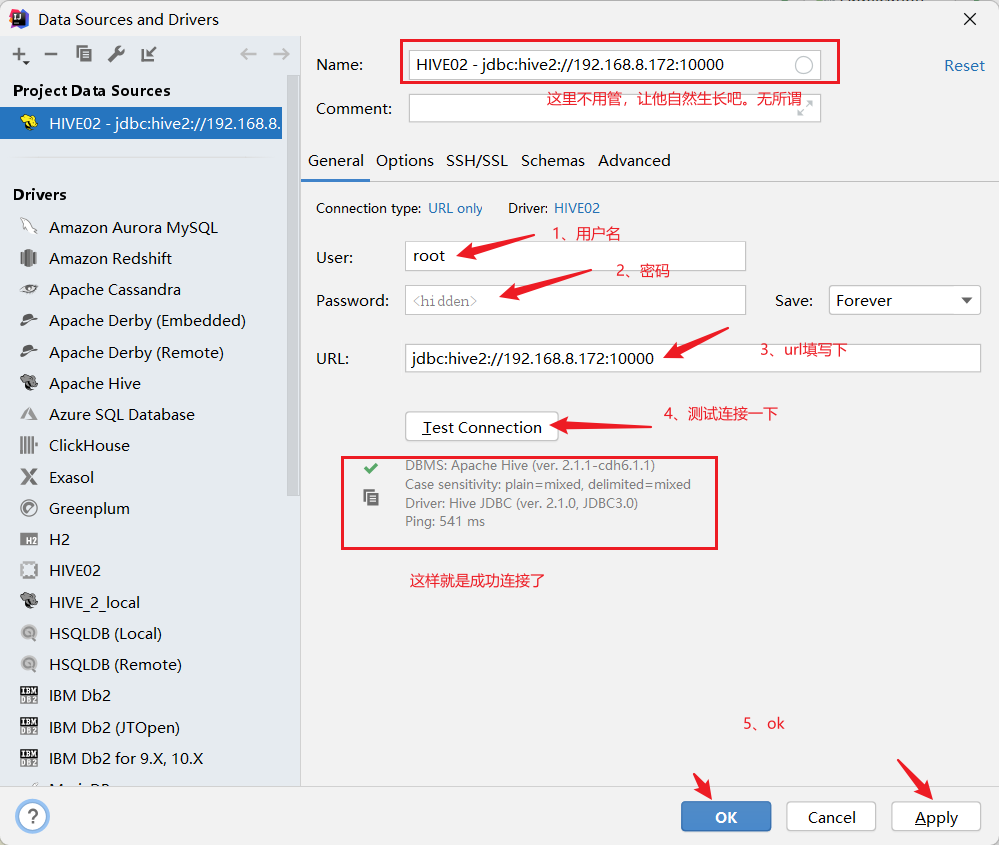This screenshot has height=845, width=999.
Task: Open the add dropdown arrow under plus
Action: (27, 62)
